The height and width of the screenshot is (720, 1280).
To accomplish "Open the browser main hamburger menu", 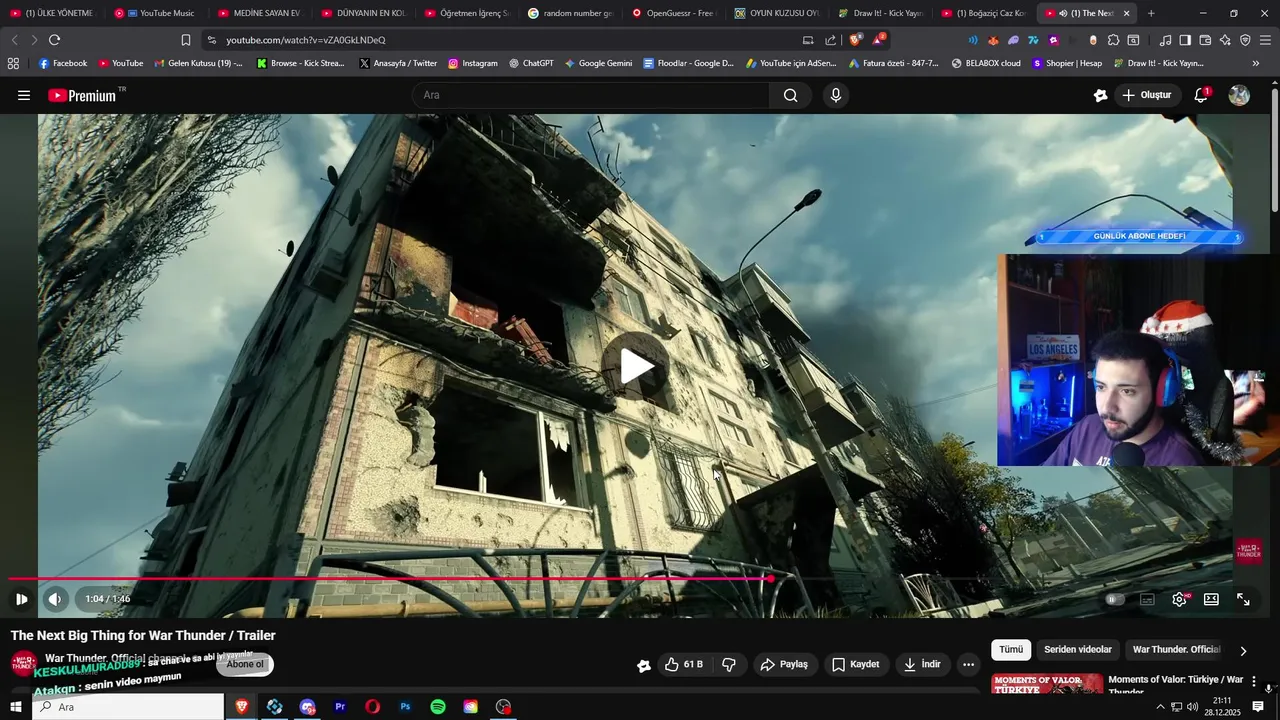I will (1266, 40).
